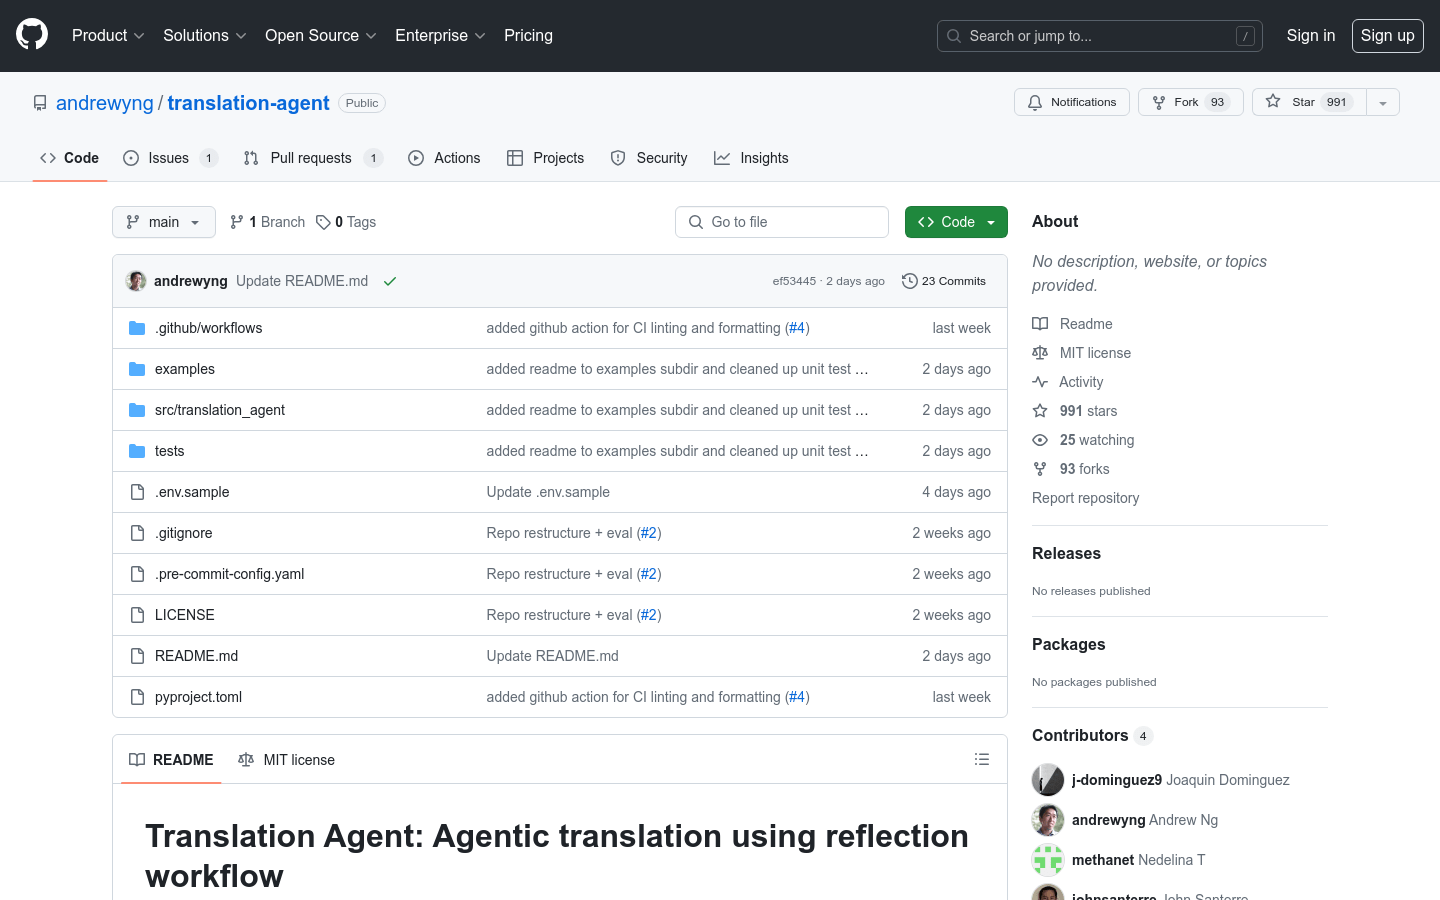Click andrewyng's avatar in Contributors
Viewport: 1440px width, 900px height.
[1047, 820]
